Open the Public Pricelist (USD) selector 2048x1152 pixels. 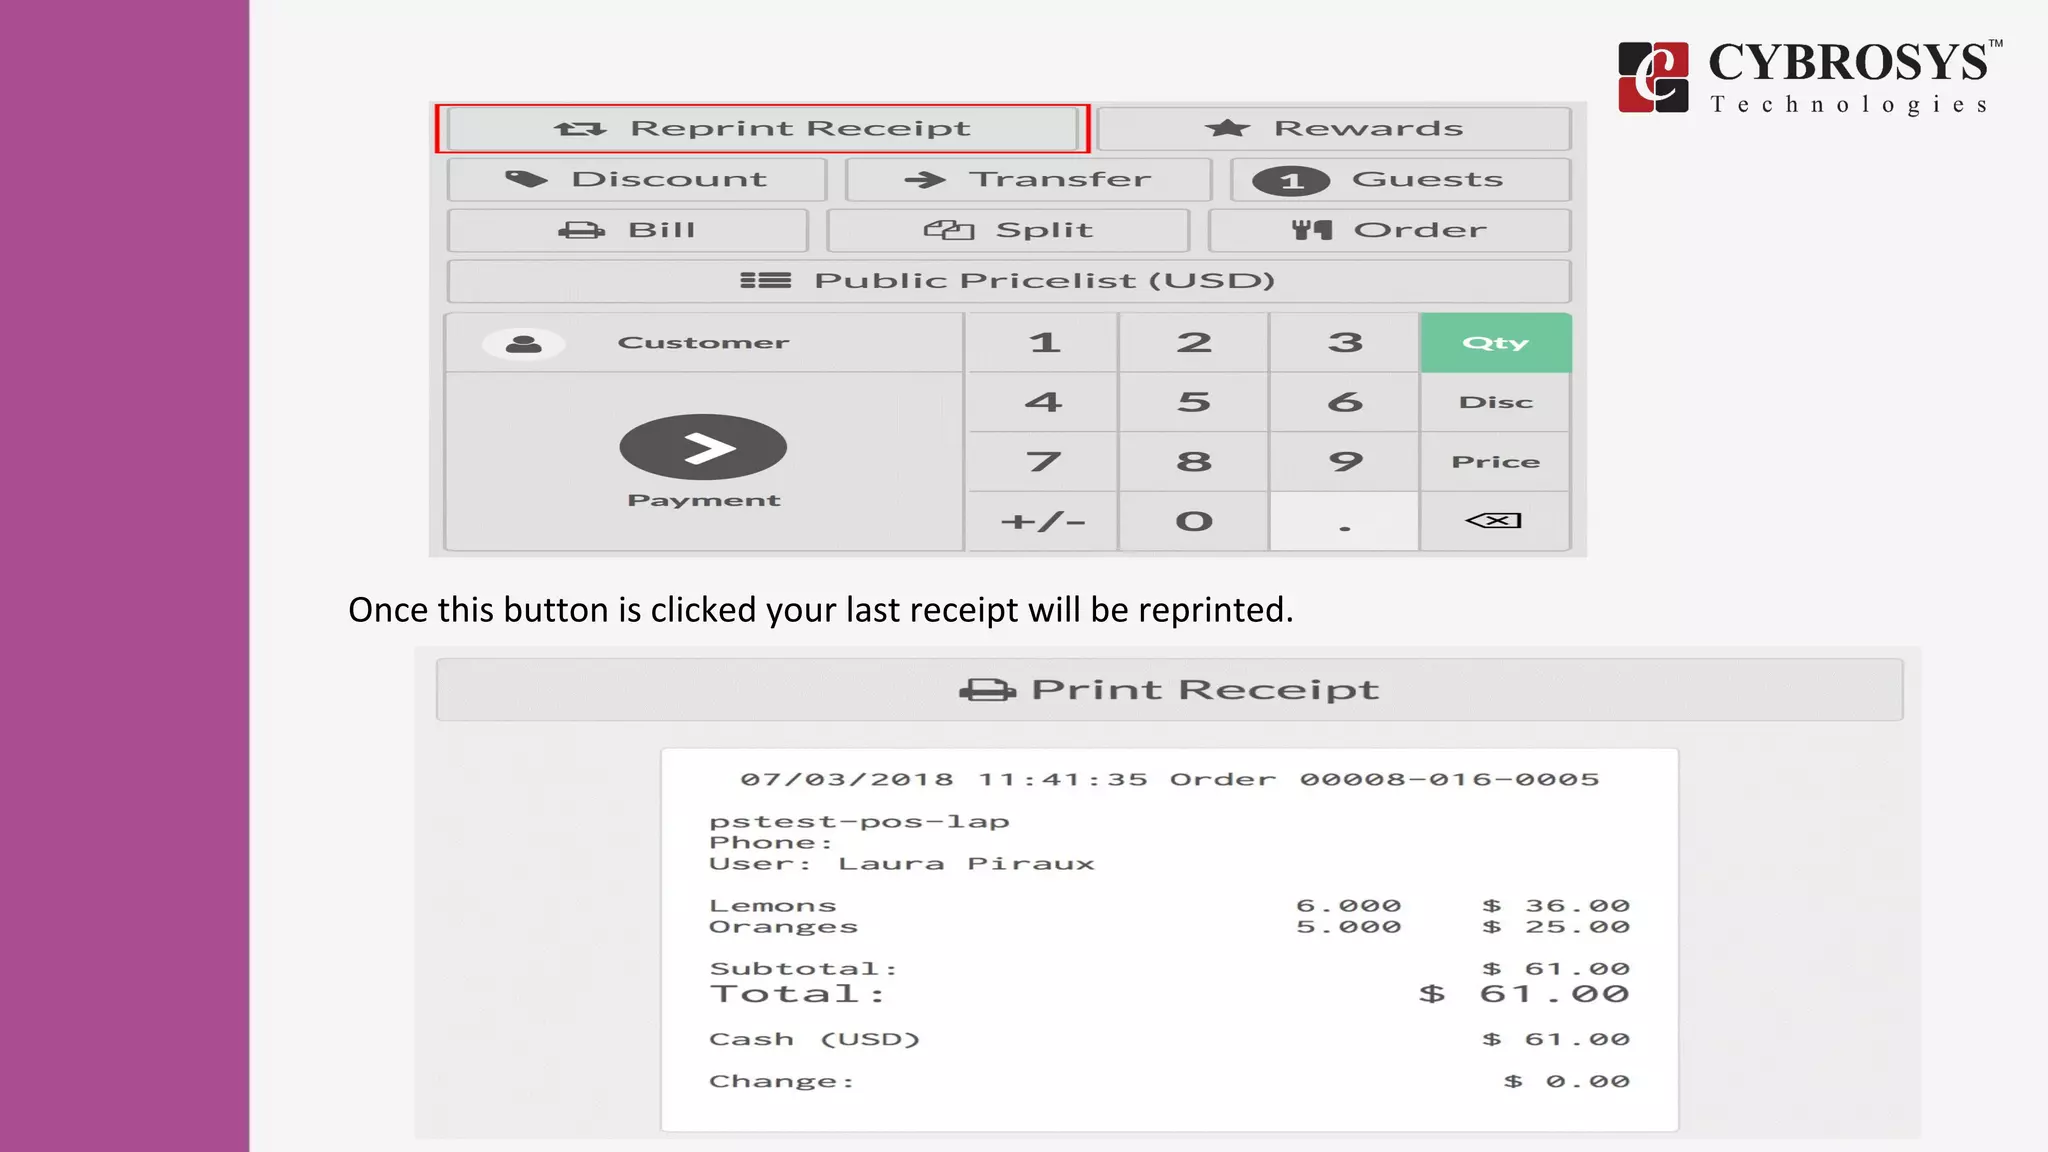coord(1009,281)
